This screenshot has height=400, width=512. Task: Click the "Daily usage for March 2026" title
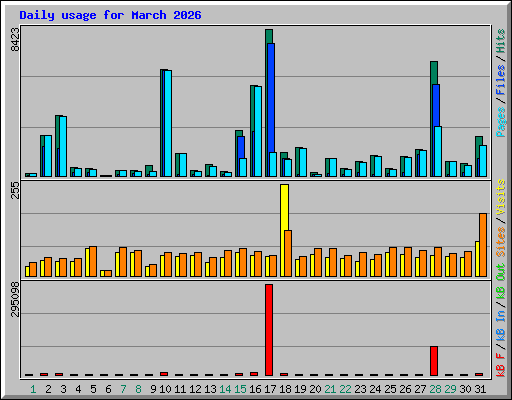click(110, 15)
